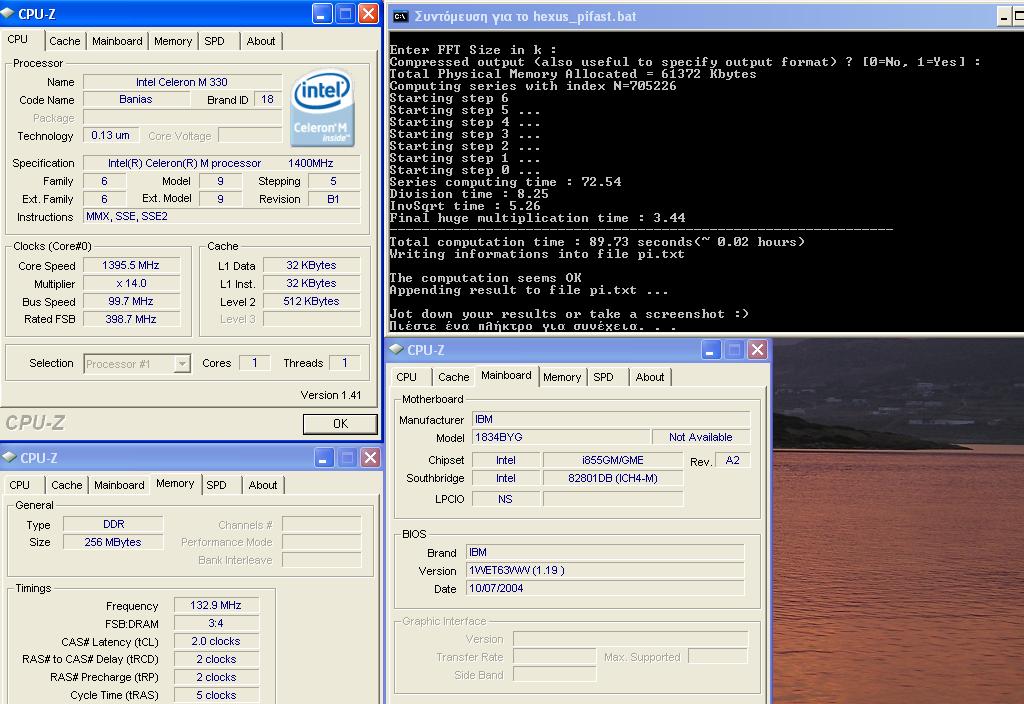The image size is (1024, 704).
Task: Switch to Cache tab in Memory CPU-Z window
Action: (x=67, y=485)
